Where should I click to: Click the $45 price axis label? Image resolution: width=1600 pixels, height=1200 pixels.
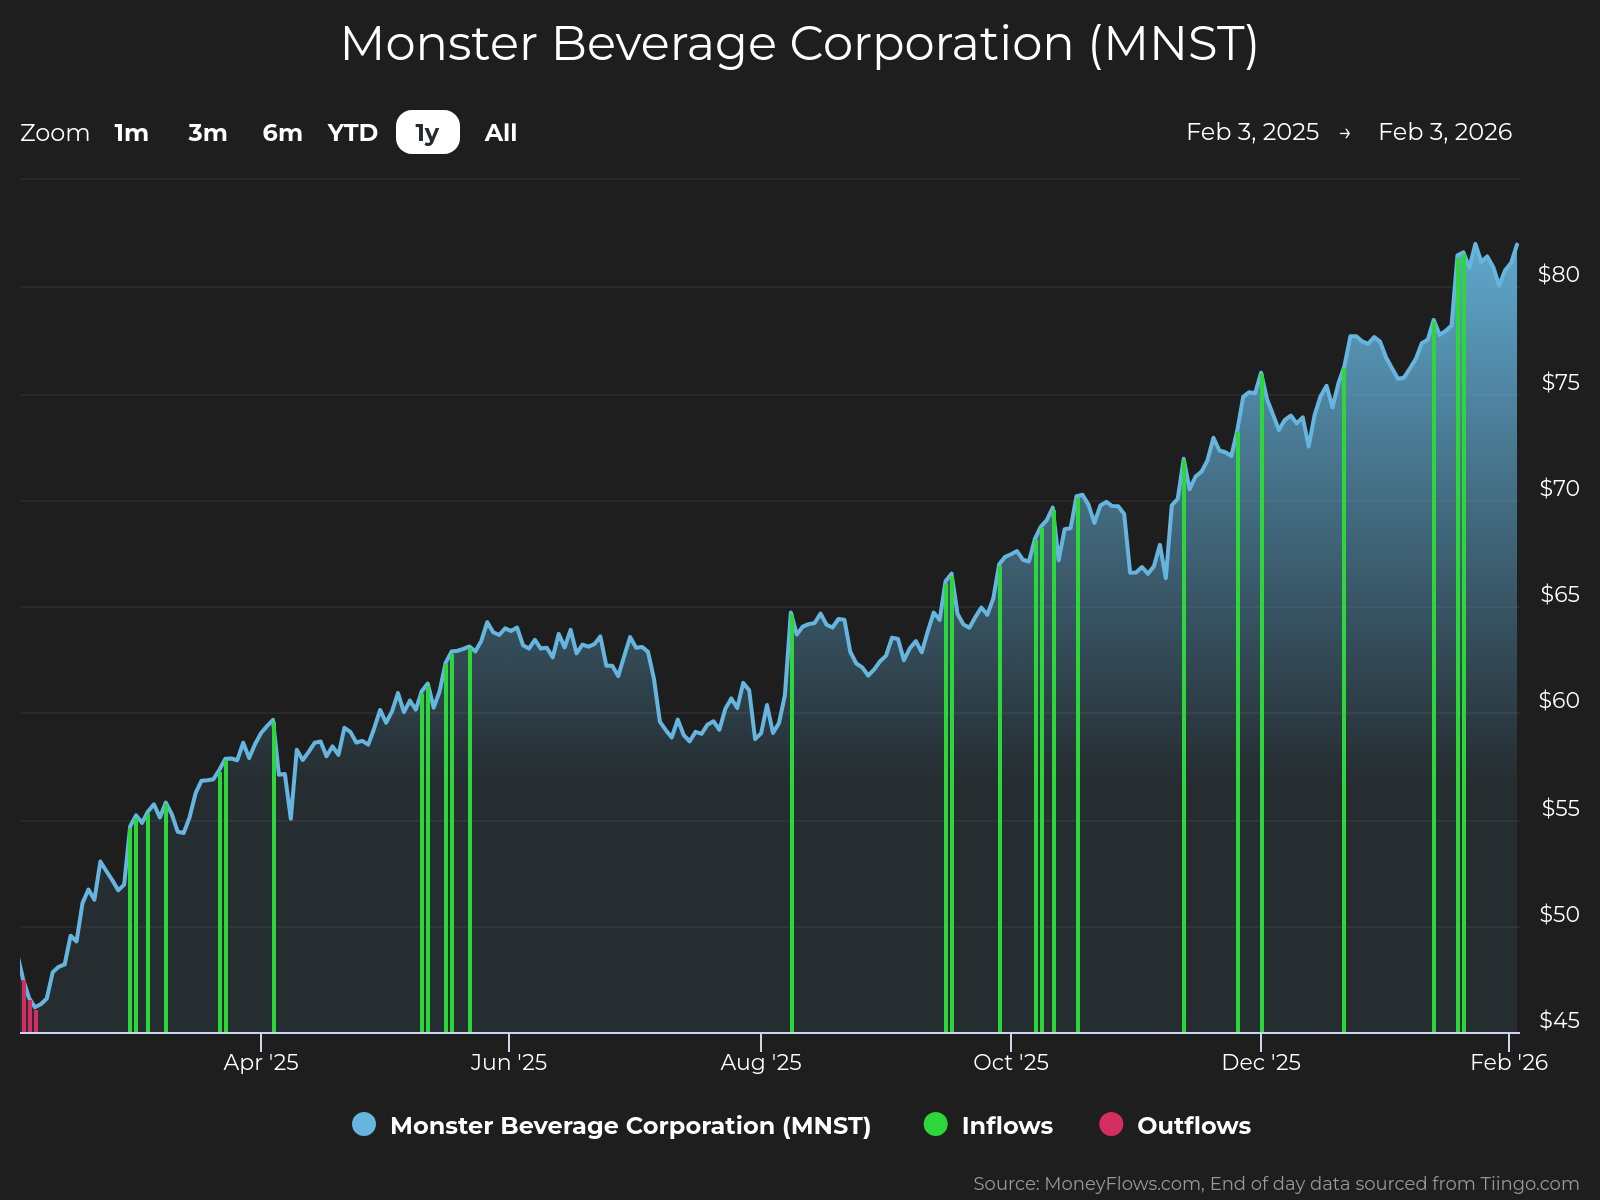1560,1020
